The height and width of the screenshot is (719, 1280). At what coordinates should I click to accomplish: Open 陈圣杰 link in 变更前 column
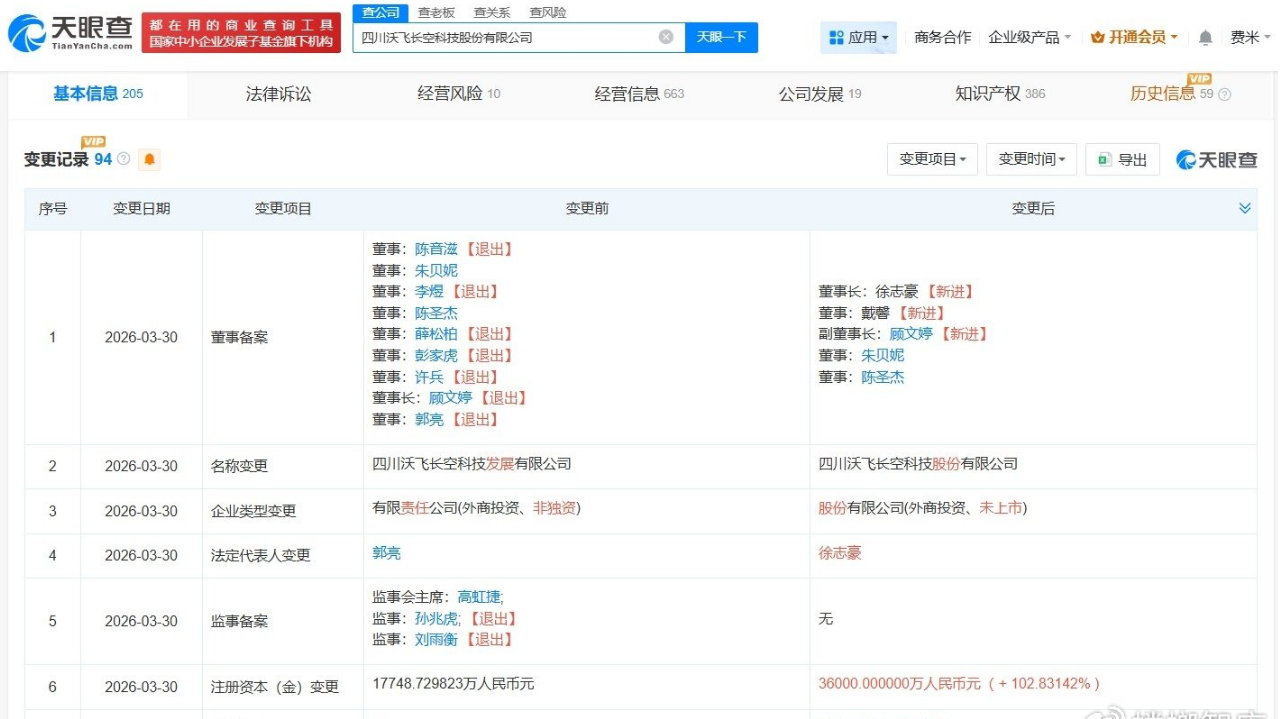point(435,313)
